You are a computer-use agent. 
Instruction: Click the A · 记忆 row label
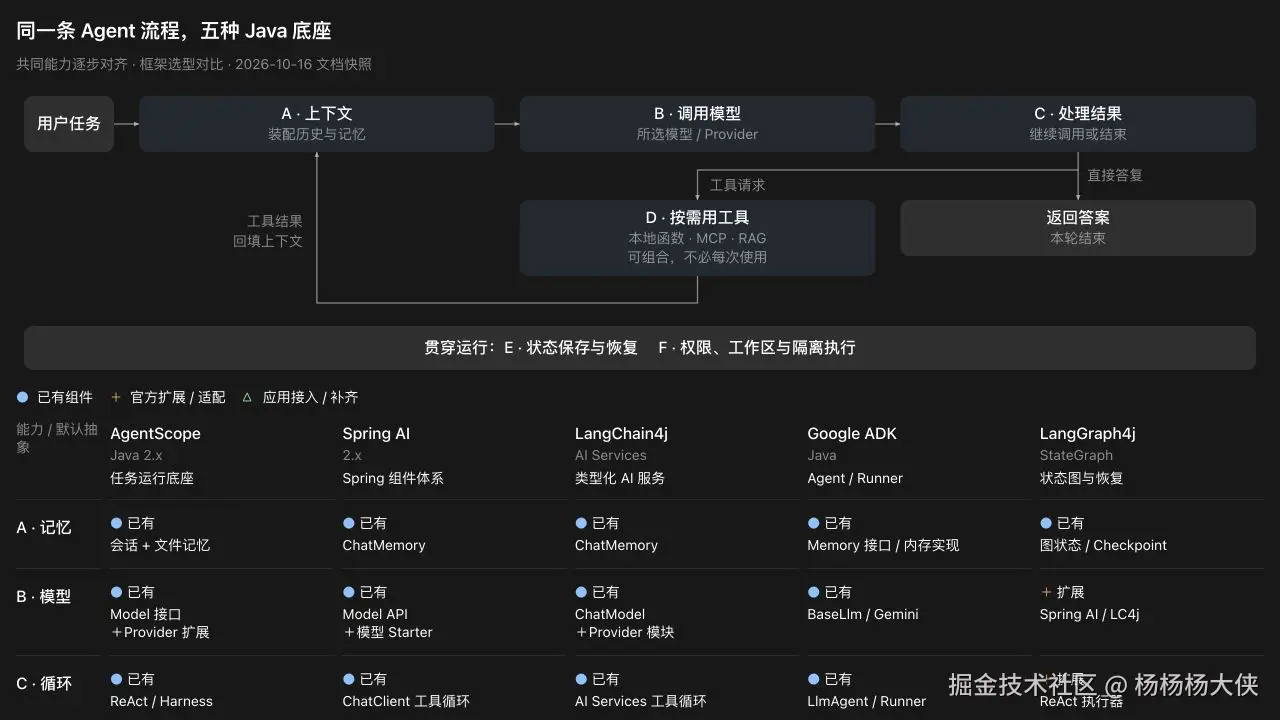point(44,527)
